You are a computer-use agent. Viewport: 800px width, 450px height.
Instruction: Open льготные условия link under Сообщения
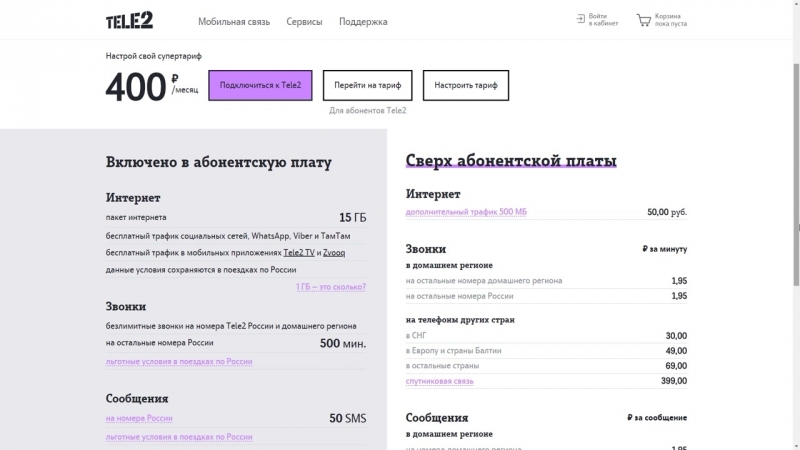179,437
